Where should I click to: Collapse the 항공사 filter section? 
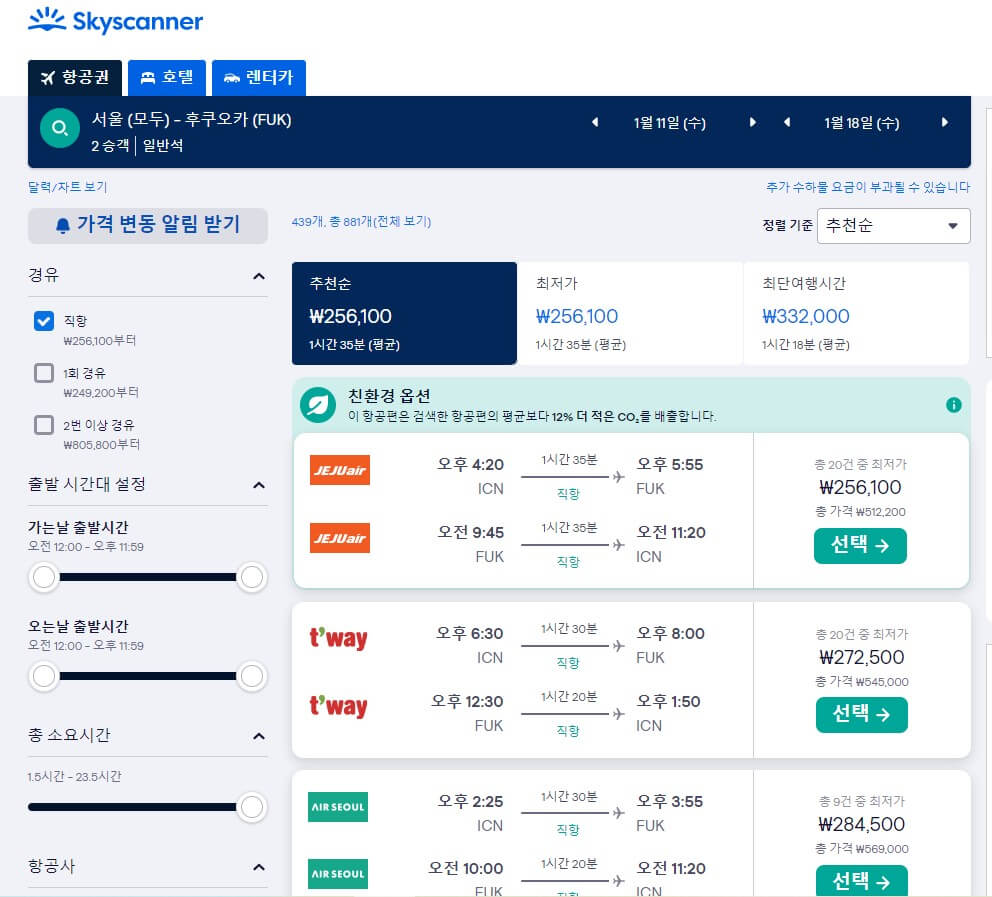click(x=259, y=867)
